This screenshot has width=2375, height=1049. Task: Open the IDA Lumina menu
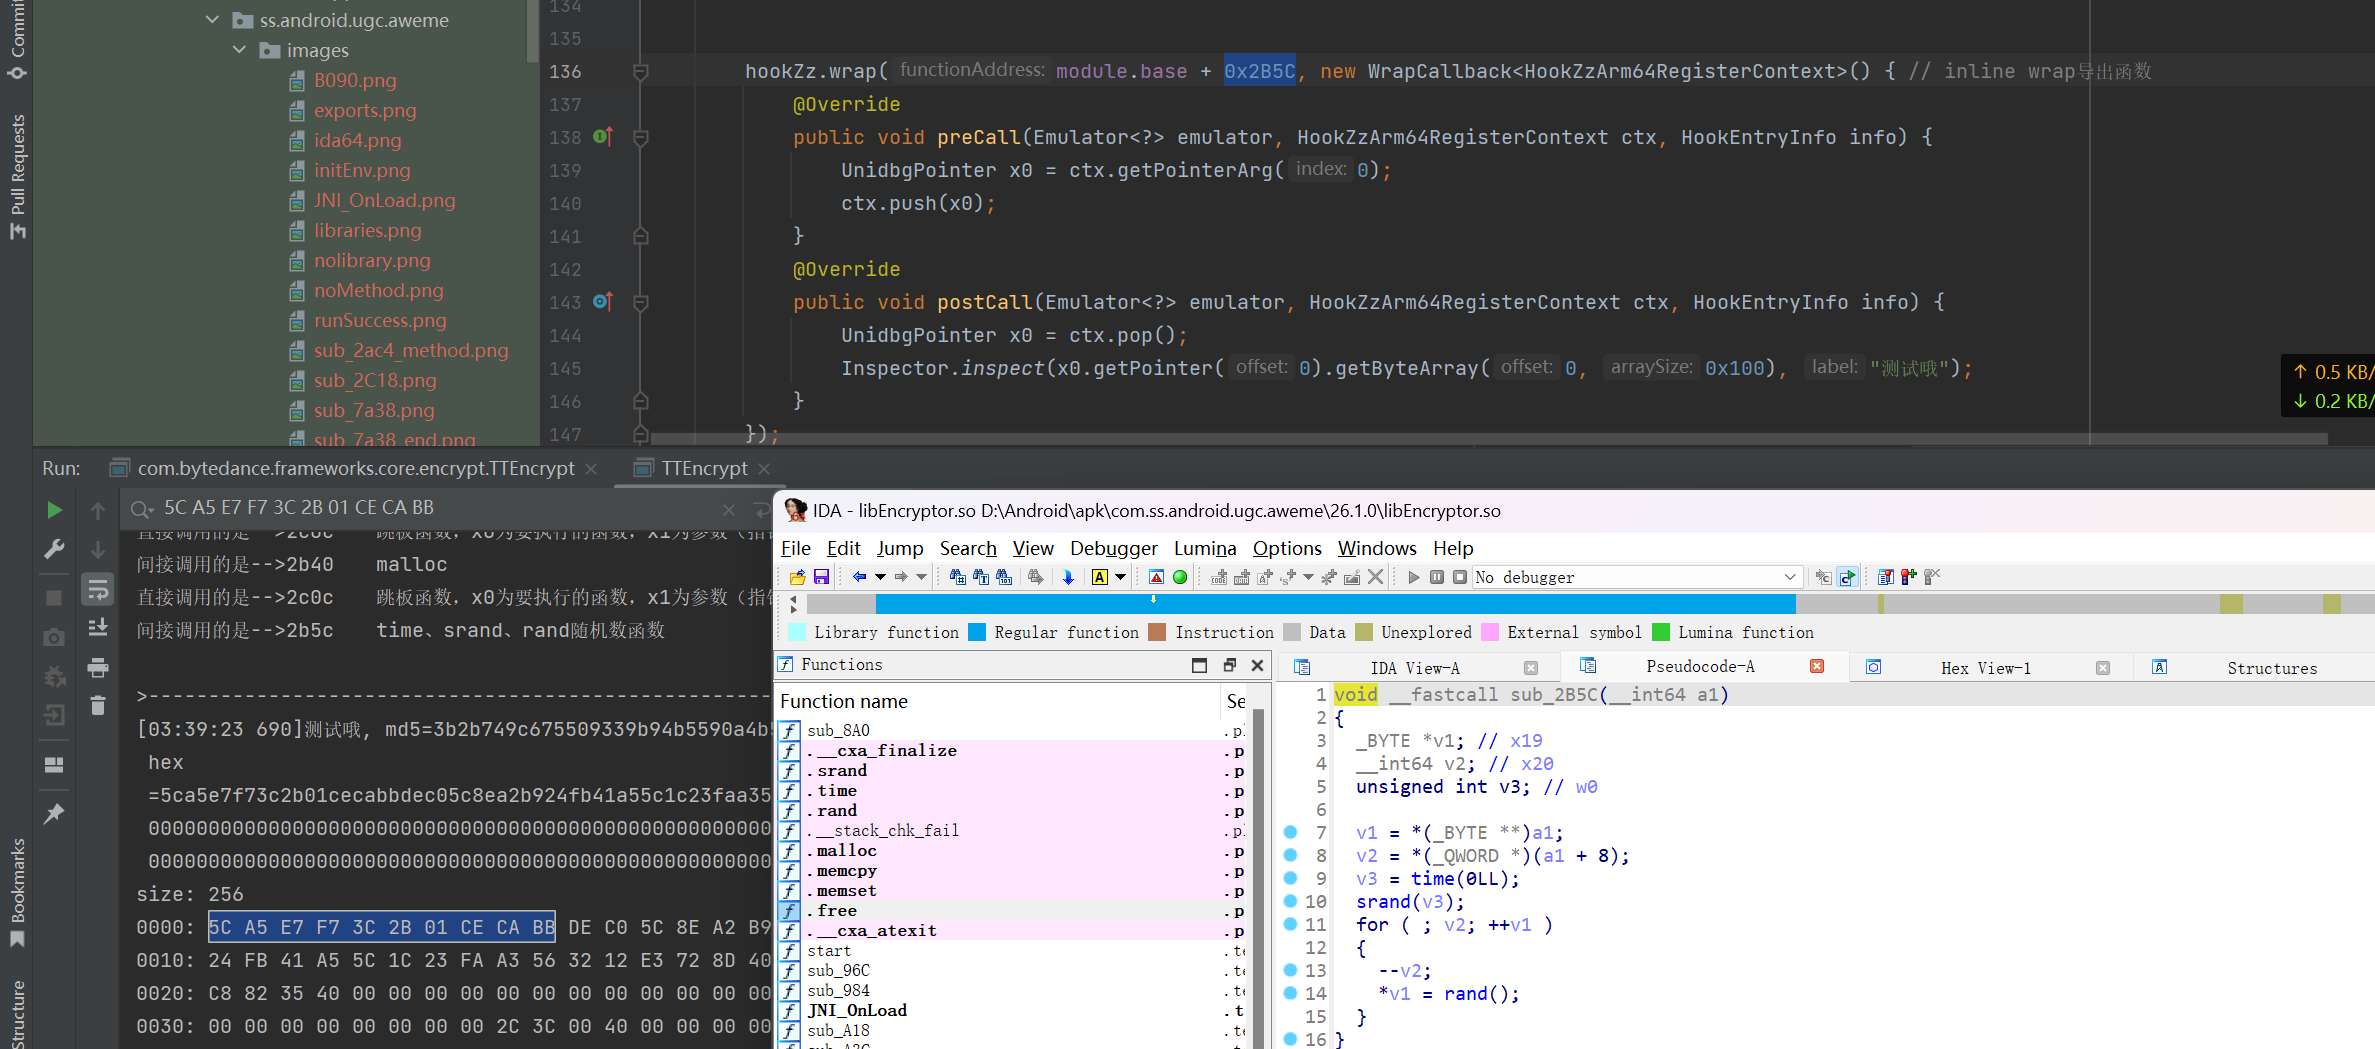[1205, 548]
